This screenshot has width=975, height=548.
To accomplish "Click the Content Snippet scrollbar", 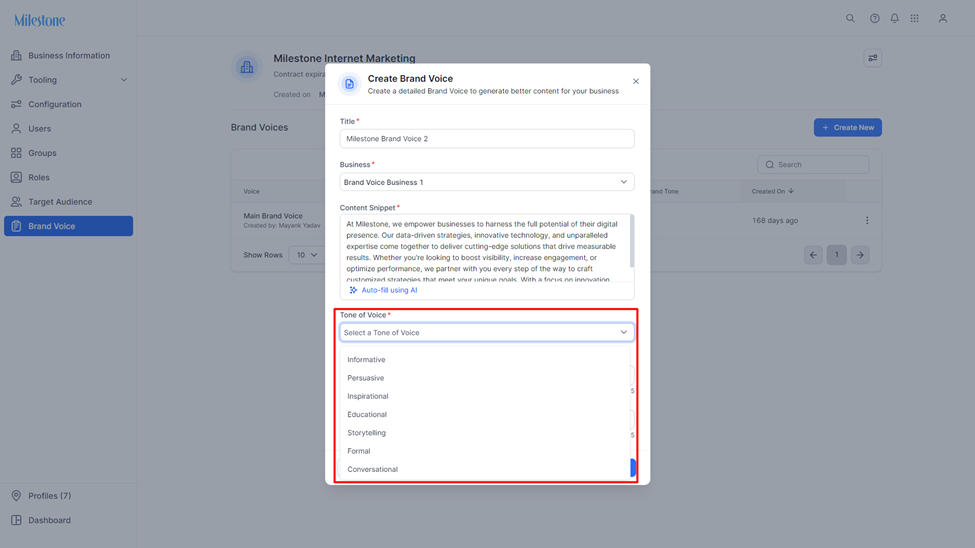I will coord(632,241).
